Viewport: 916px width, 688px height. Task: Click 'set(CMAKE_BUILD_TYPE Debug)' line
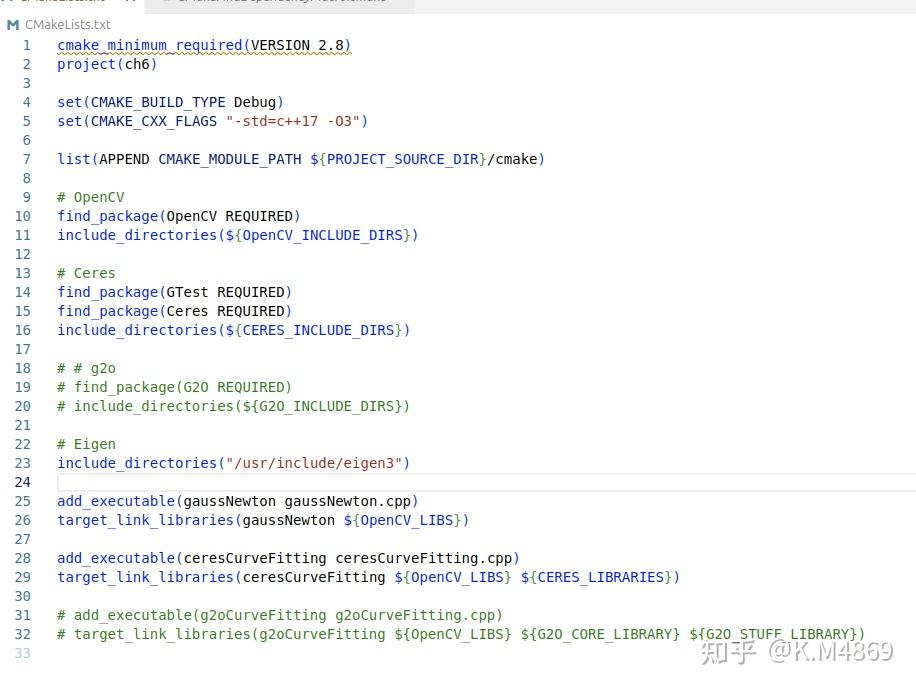[171, 102]
